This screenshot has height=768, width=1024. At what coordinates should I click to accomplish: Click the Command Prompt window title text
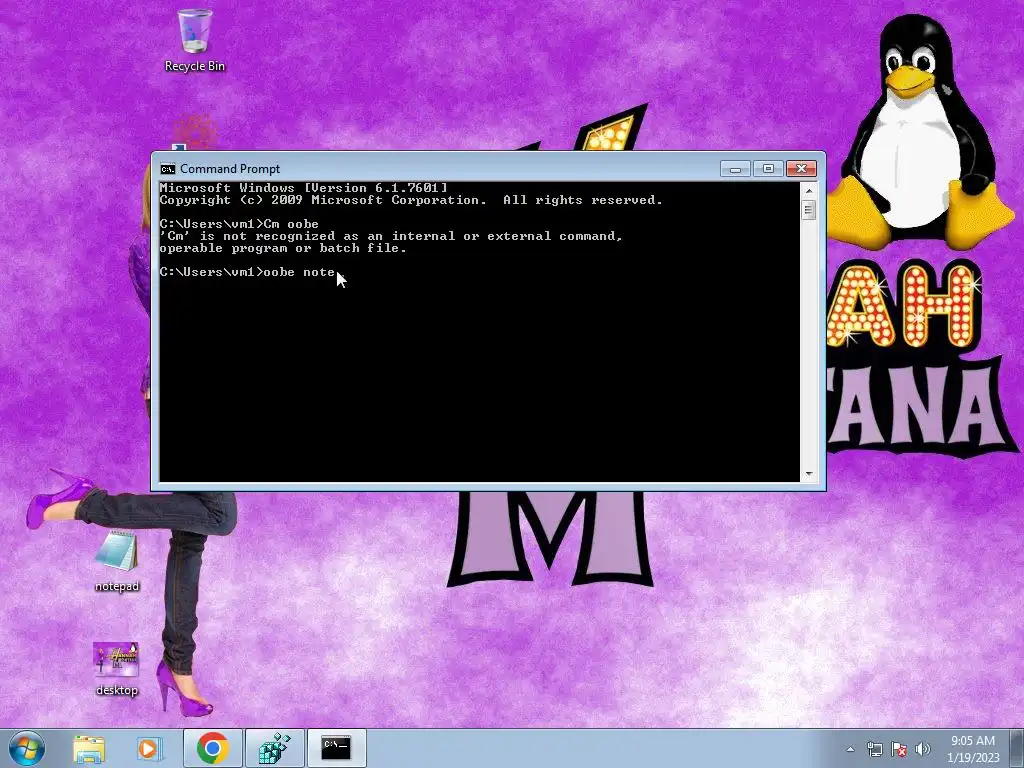pyautogui.click(x=230, y=169)
